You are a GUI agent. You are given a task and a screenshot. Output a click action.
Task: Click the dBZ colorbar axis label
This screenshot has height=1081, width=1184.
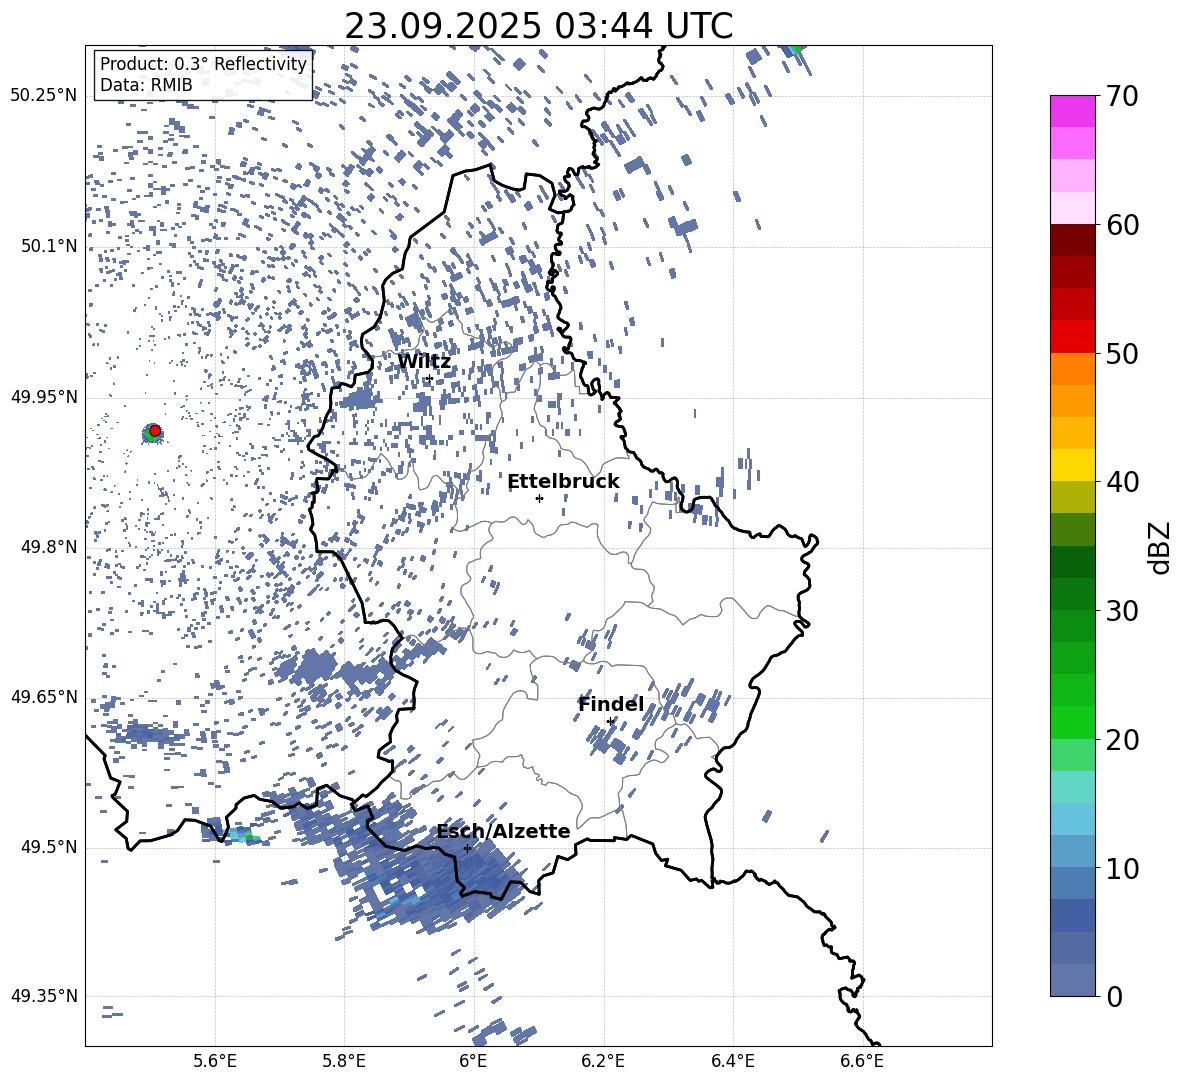tap(1160, 548)
